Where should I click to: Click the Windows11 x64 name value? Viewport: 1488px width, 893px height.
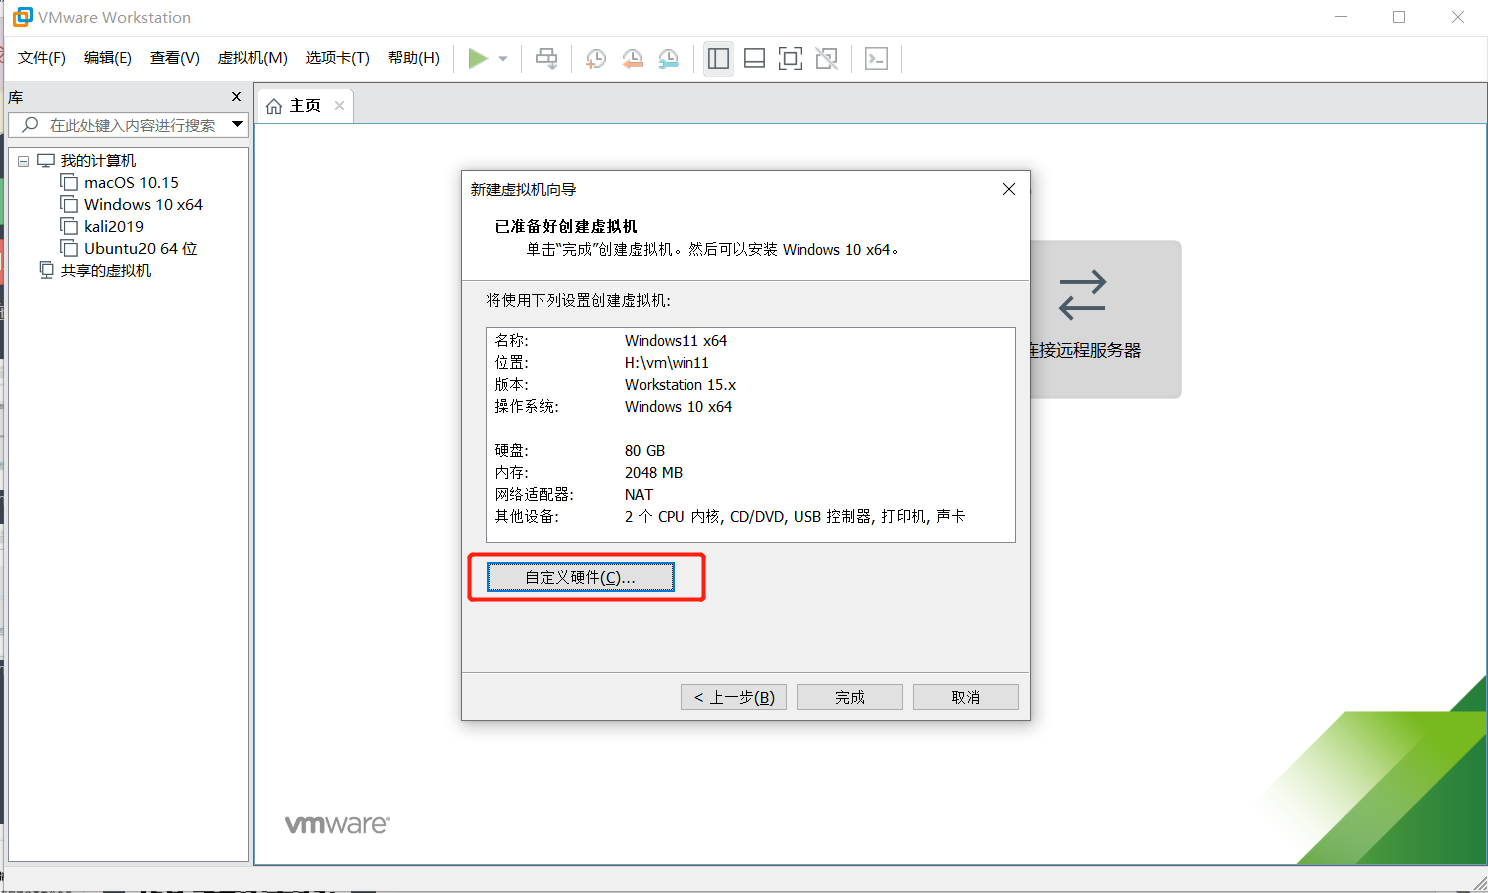click(x=676, y=341)
